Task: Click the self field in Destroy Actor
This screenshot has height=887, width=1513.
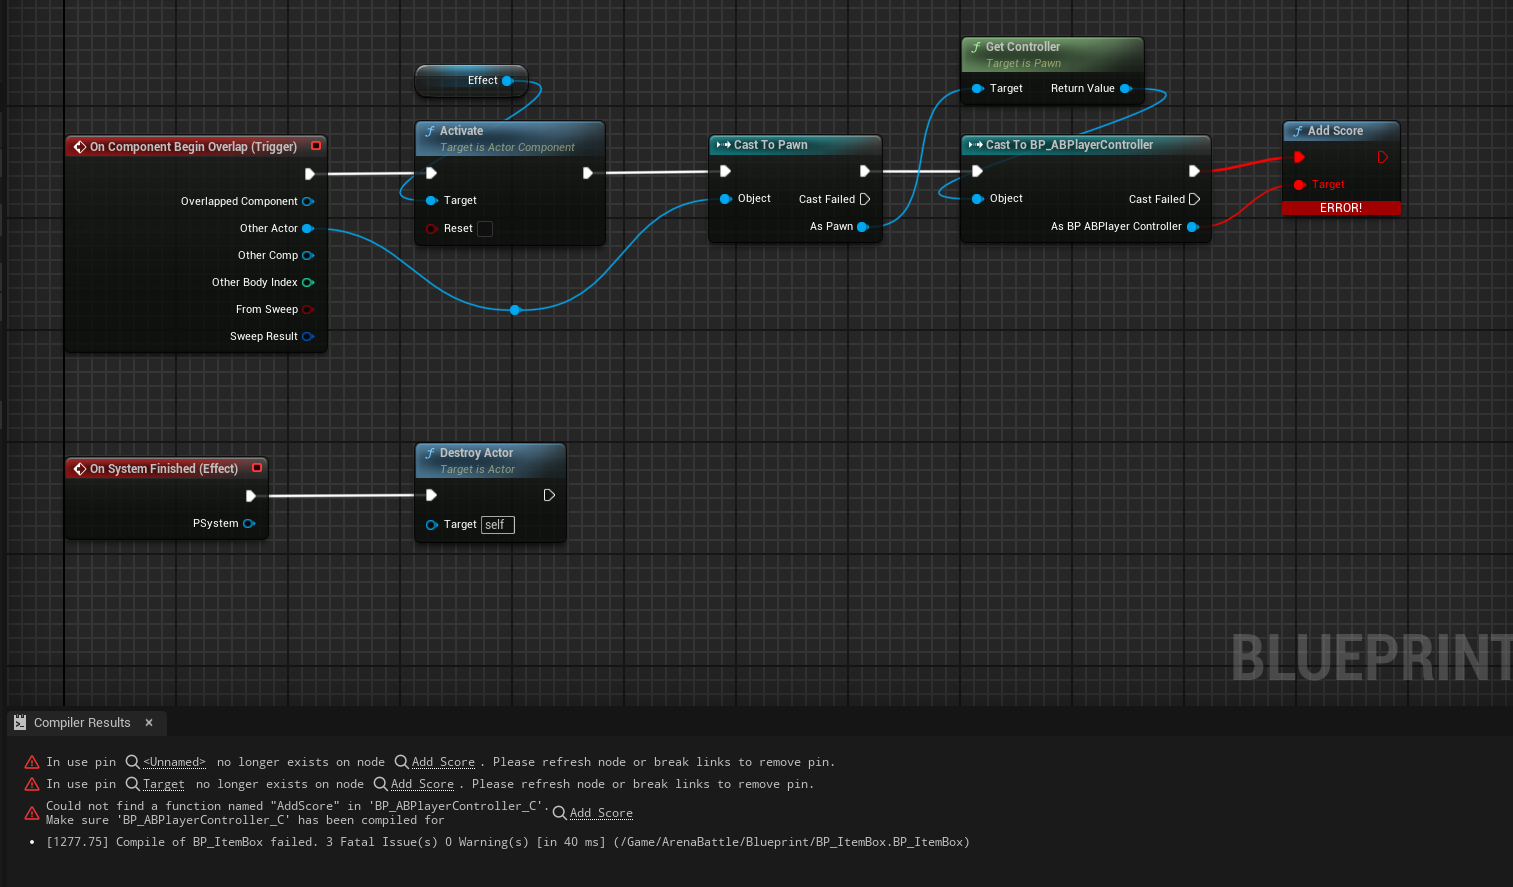Action: pos(497,524)
